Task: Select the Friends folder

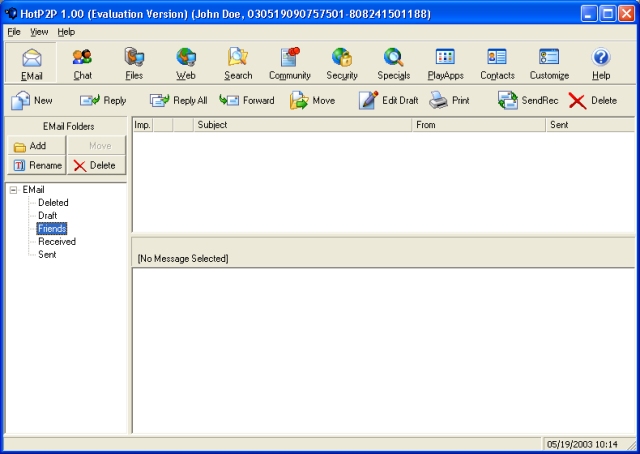Action: click(52, 229)
